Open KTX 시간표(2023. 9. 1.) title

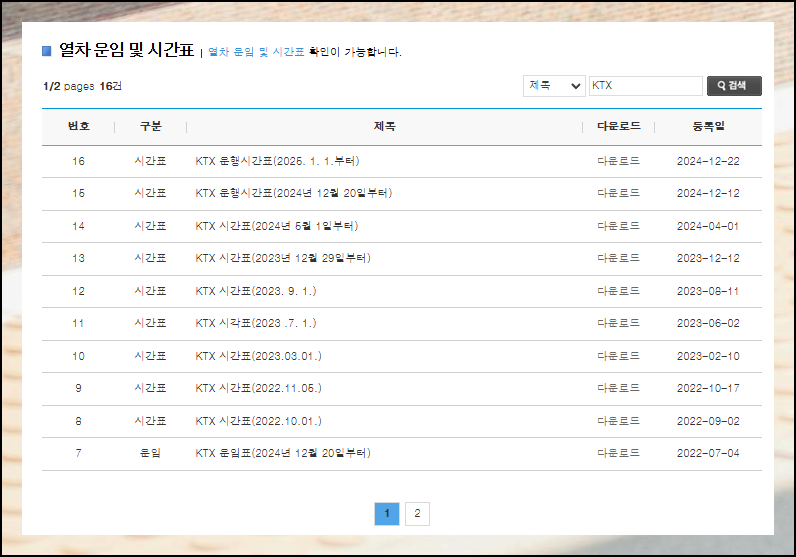tap(256, 291)
